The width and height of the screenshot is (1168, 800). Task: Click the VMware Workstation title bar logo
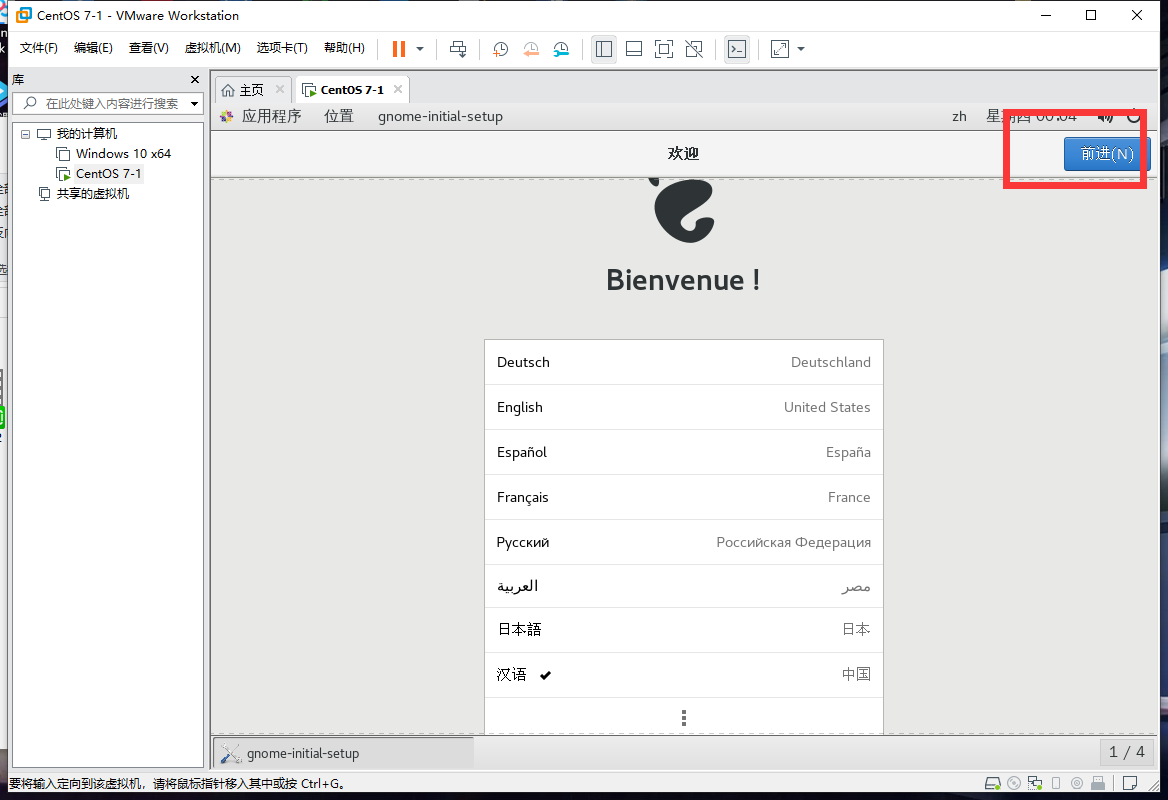(24, 15)
